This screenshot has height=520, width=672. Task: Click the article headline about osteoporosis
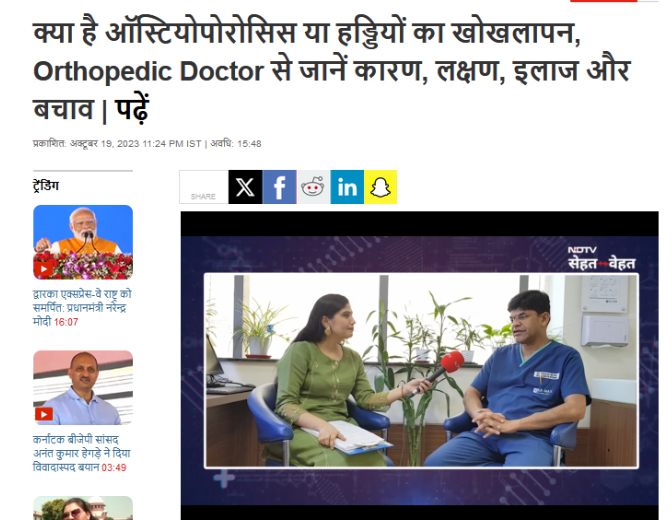click(x=332, y=71)
